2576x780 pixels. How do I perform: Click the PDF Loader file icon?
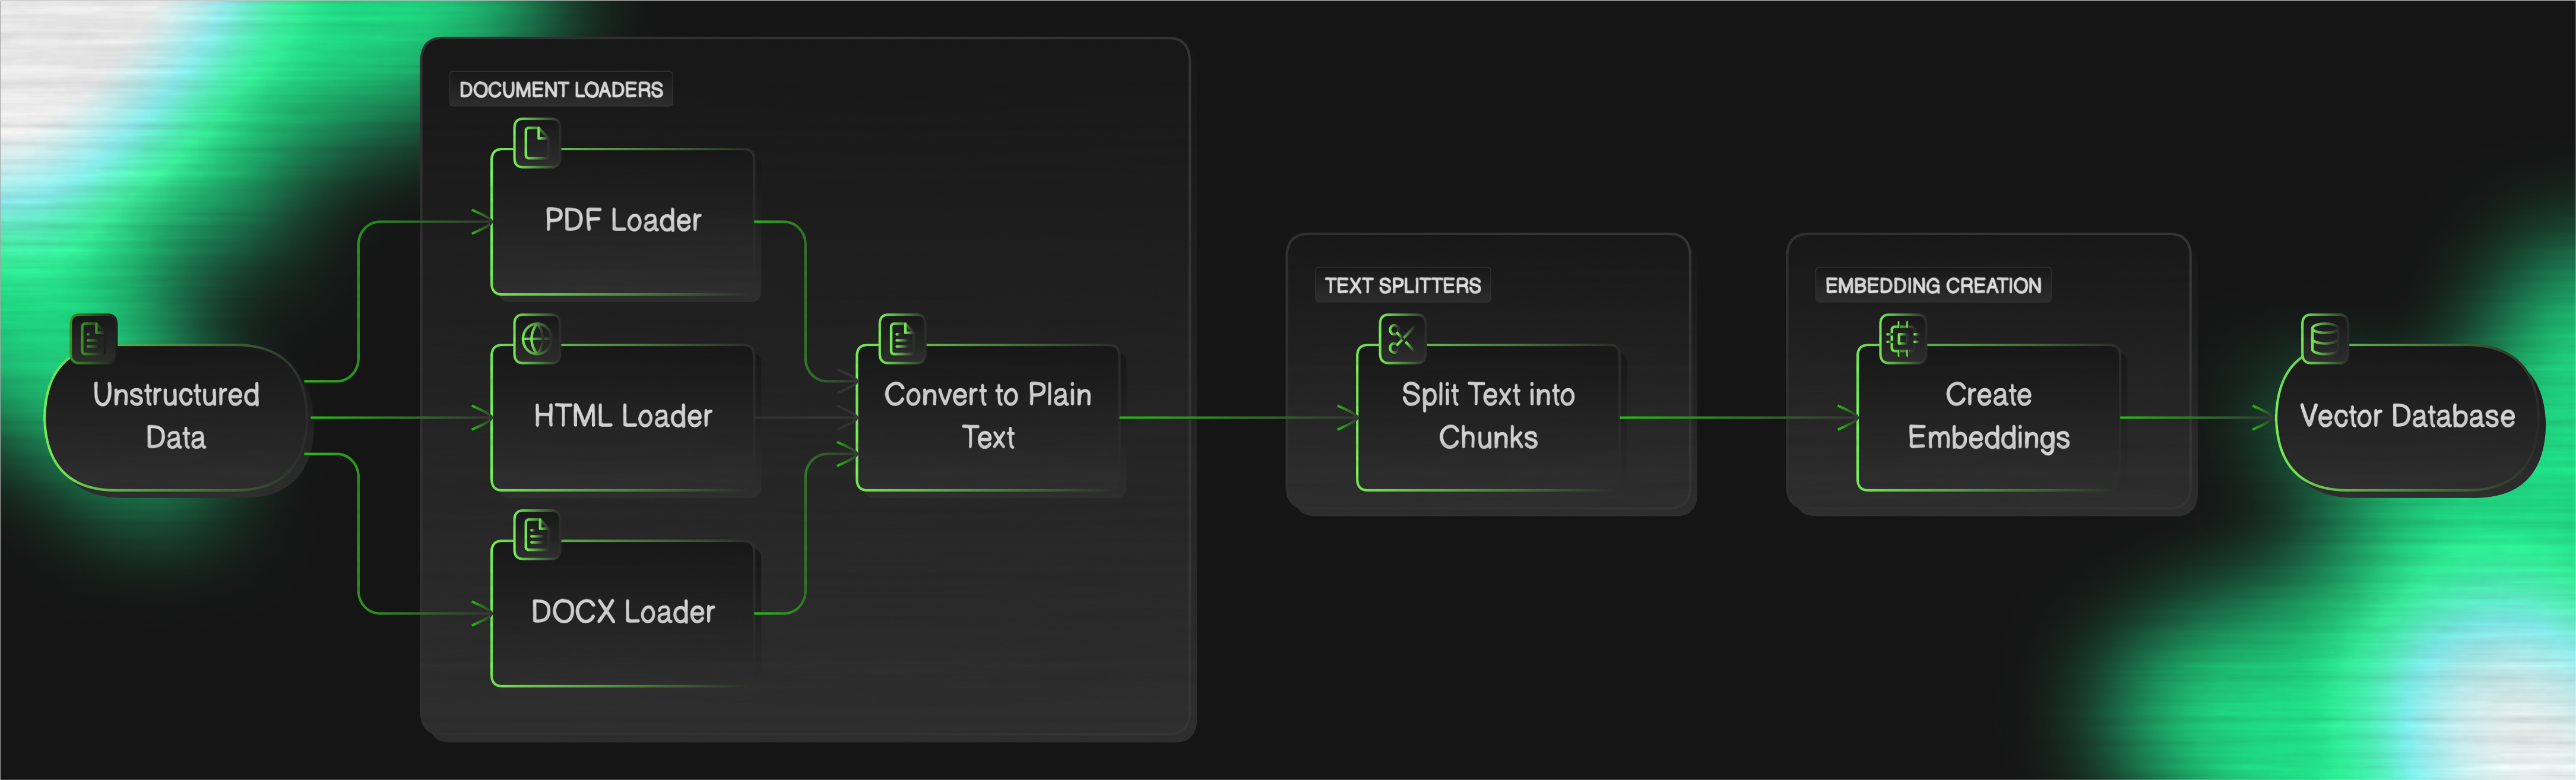coord(537,143)
